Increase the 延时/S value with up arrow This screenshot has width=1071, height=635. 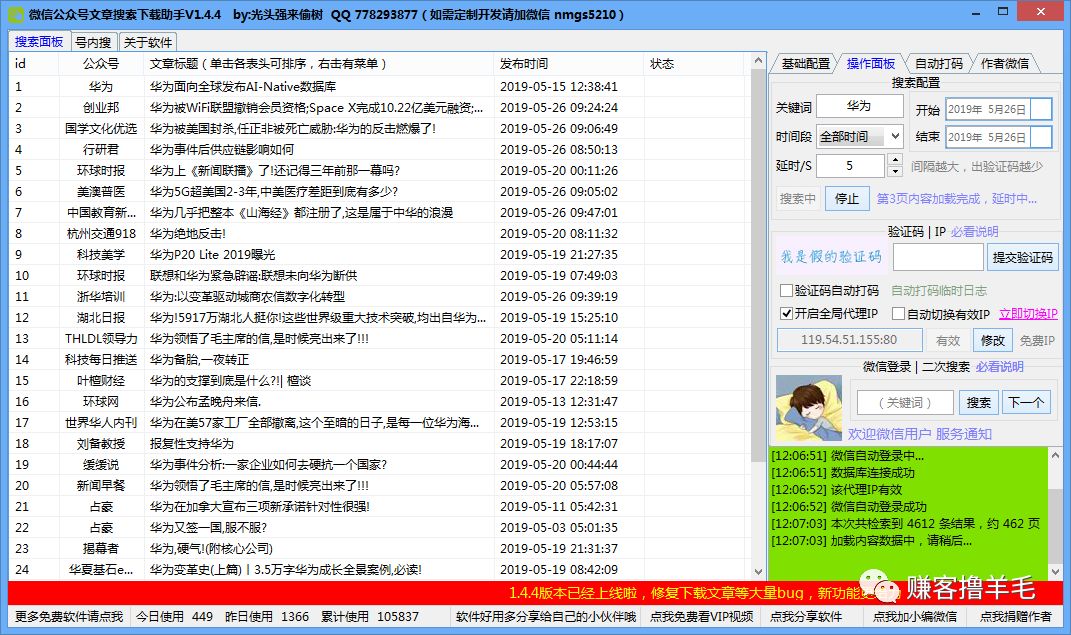(895, 160)
